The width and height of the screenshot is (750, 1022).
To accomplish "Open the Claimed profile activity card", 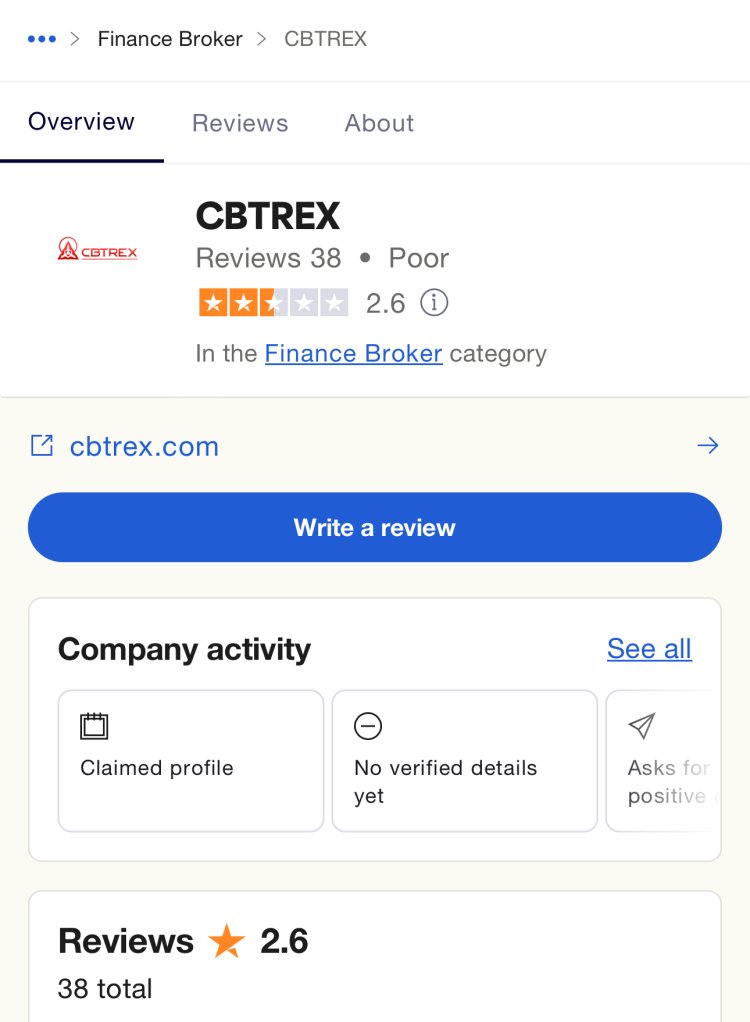I will click(x=191, y=761).
